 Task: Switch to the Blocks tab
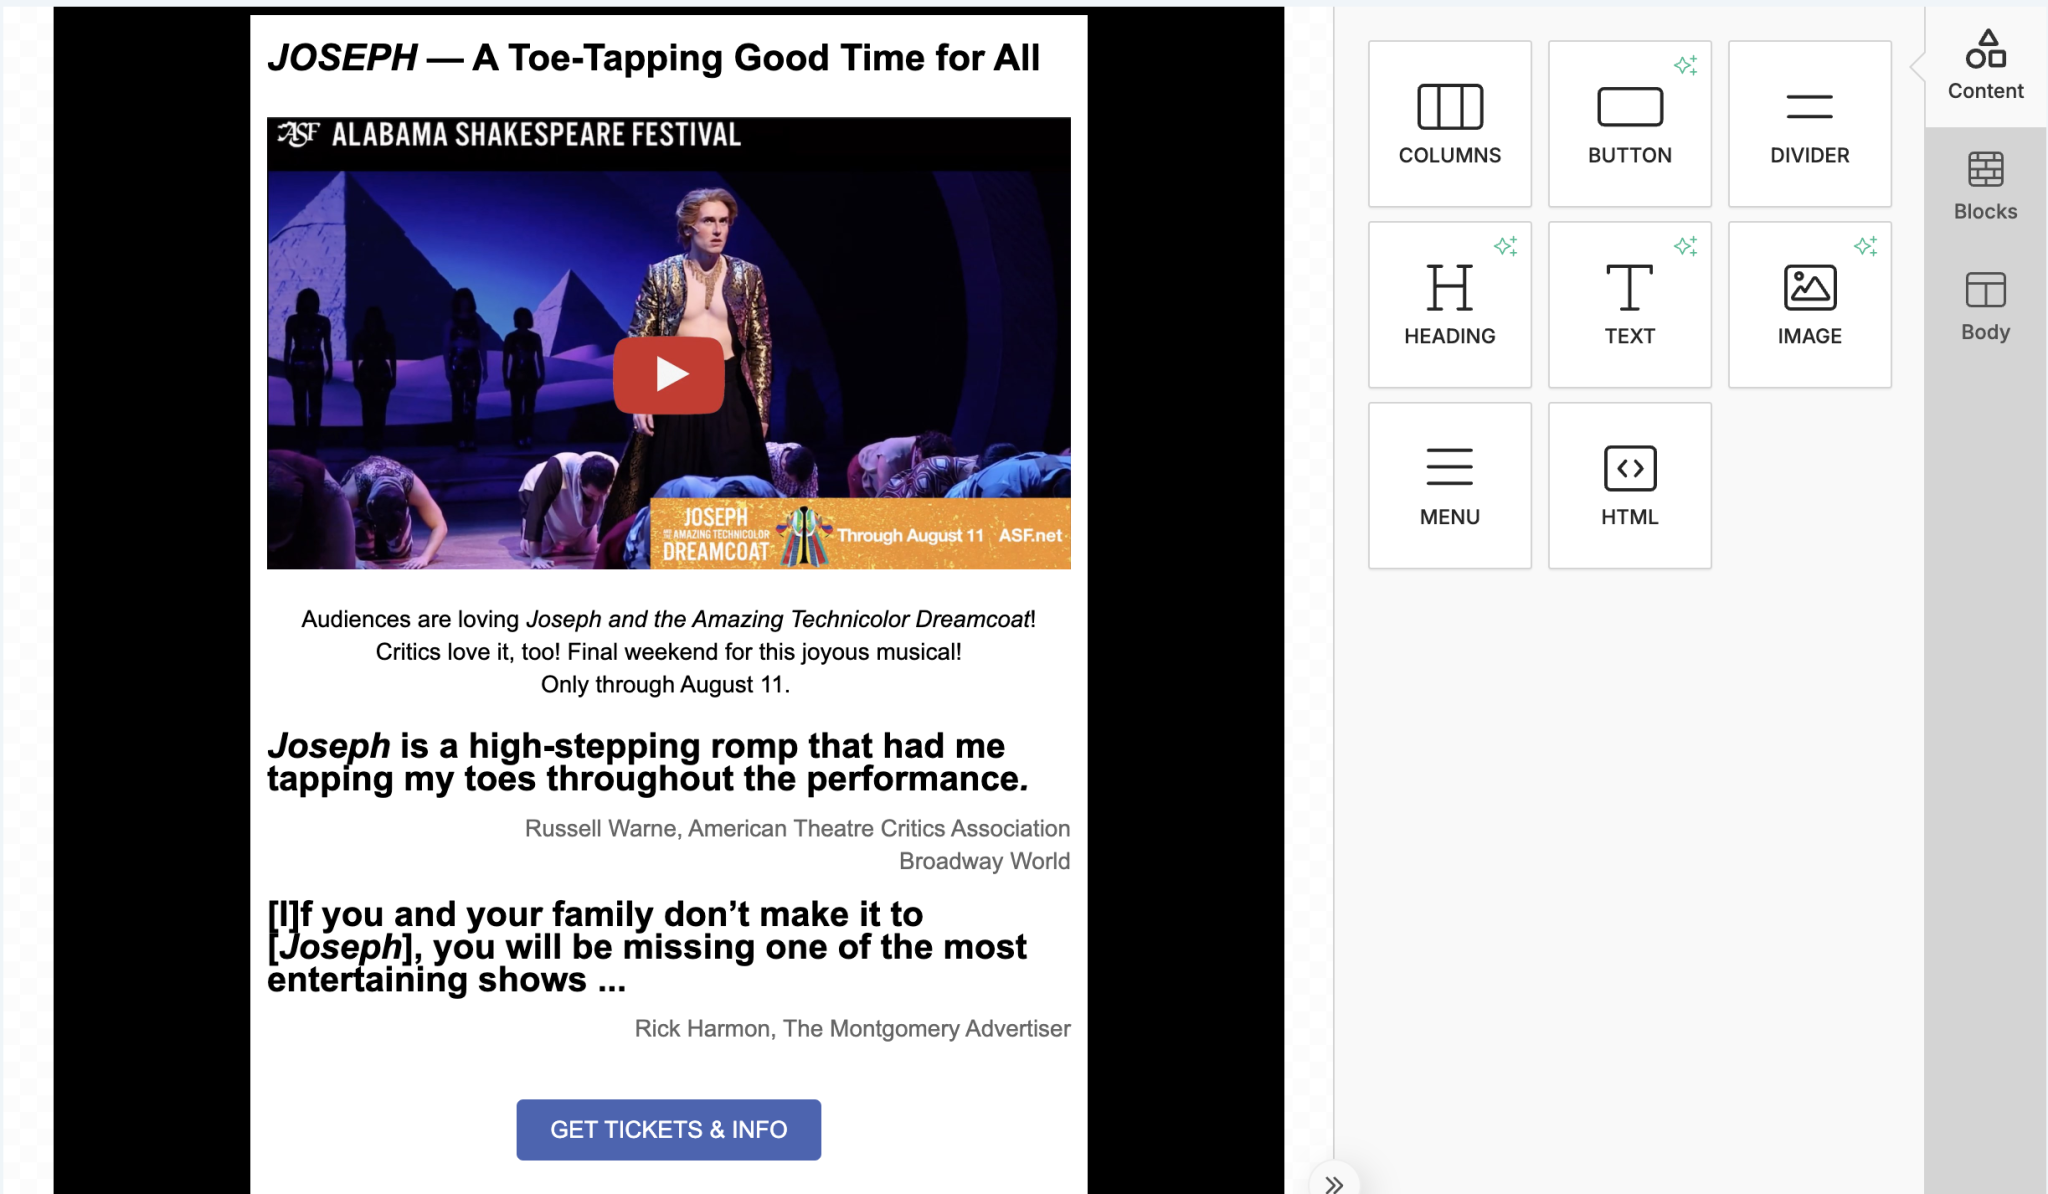tap(1985, 186)
